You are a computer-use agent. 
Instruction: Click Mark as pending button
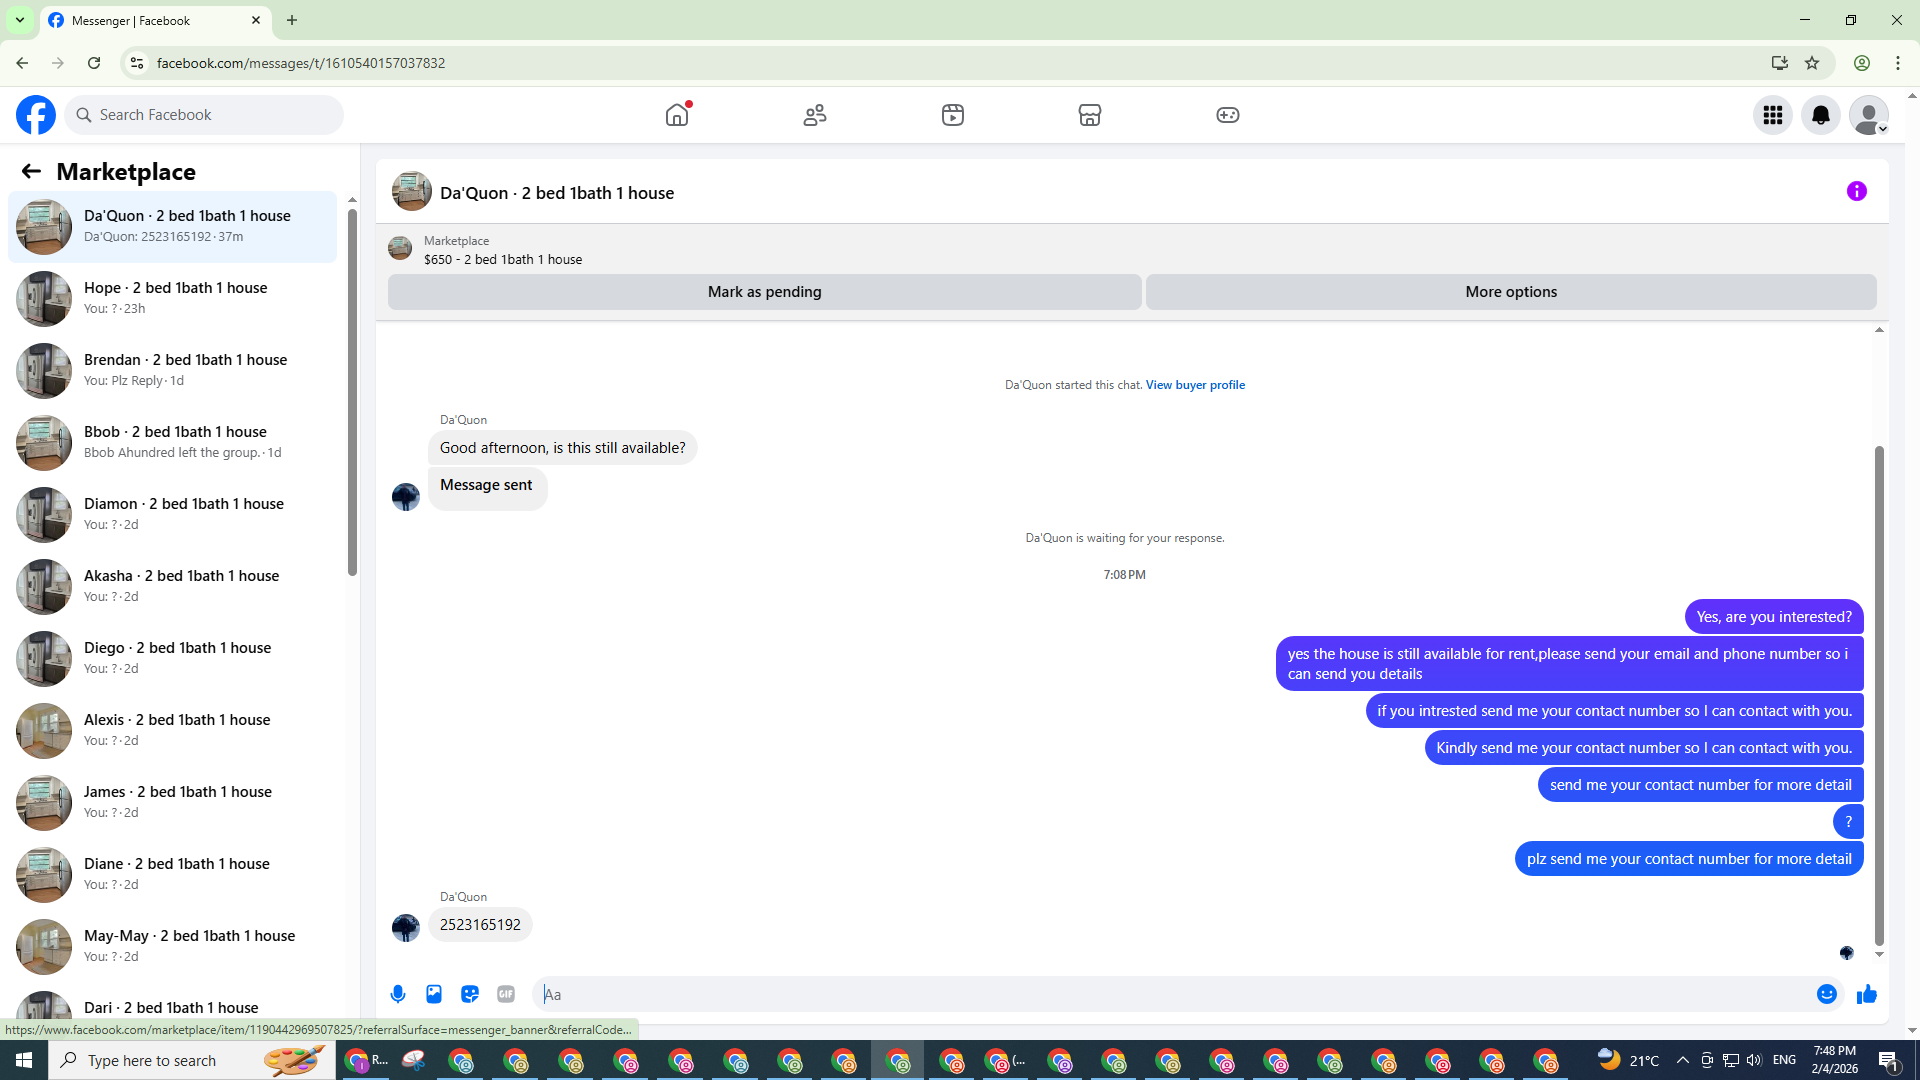764,292
